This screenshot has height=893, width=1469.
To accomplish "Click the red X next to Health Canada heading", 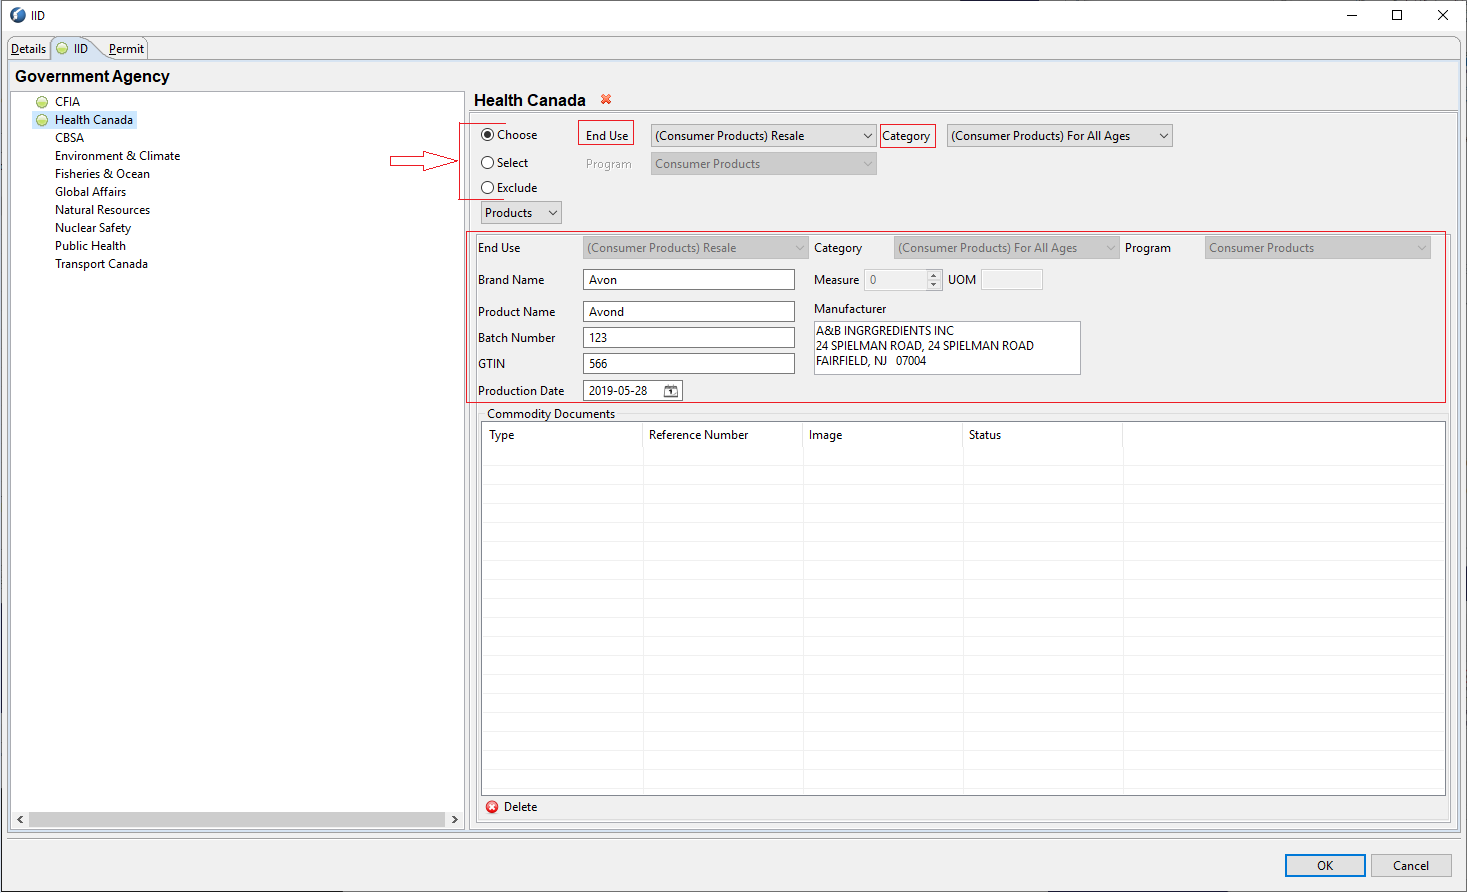I will click(x=606, y=99).
